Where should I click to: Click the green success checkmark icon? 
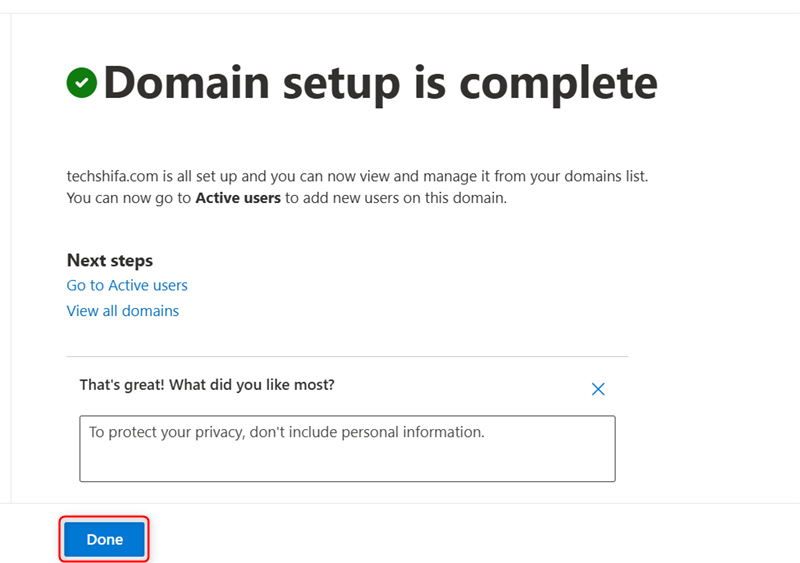pyautogui.click(x=81, y=83)
